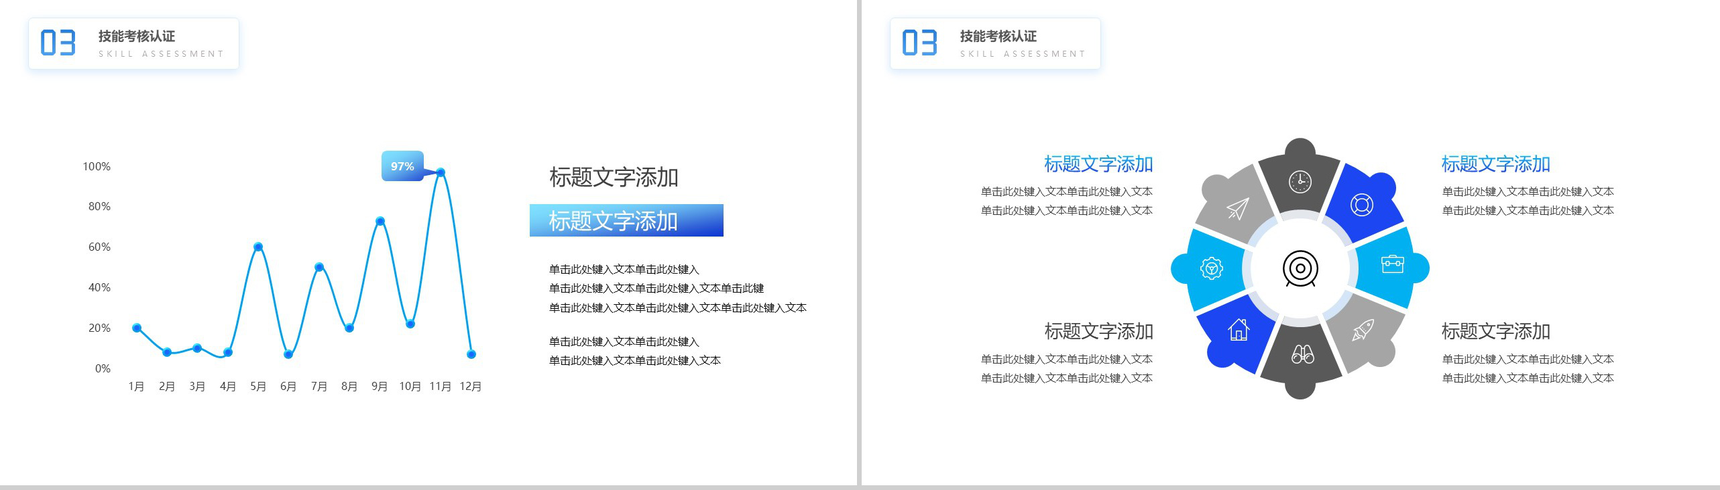Select the binoculars icon in the wheel
Image resolution: width=1720 pixels, height=490 pixels.
click(1302, 354)
